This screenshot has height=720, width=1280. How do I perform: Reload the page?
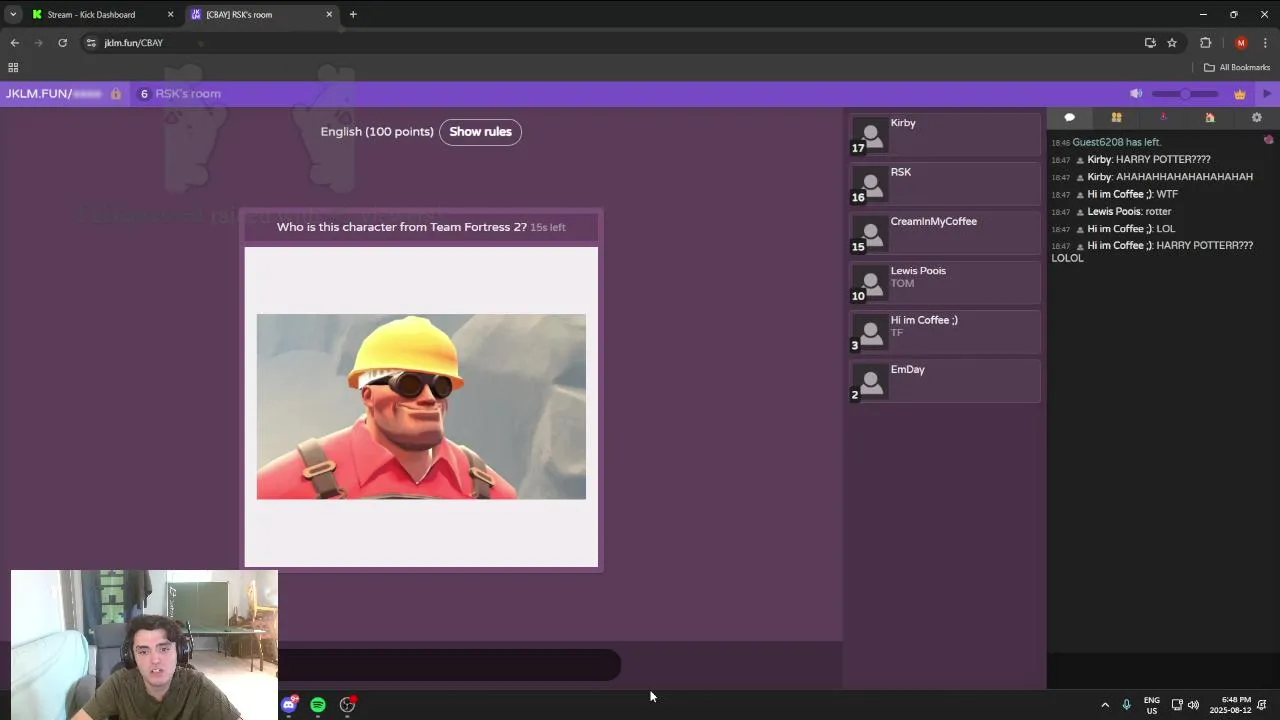coord(62,43)
